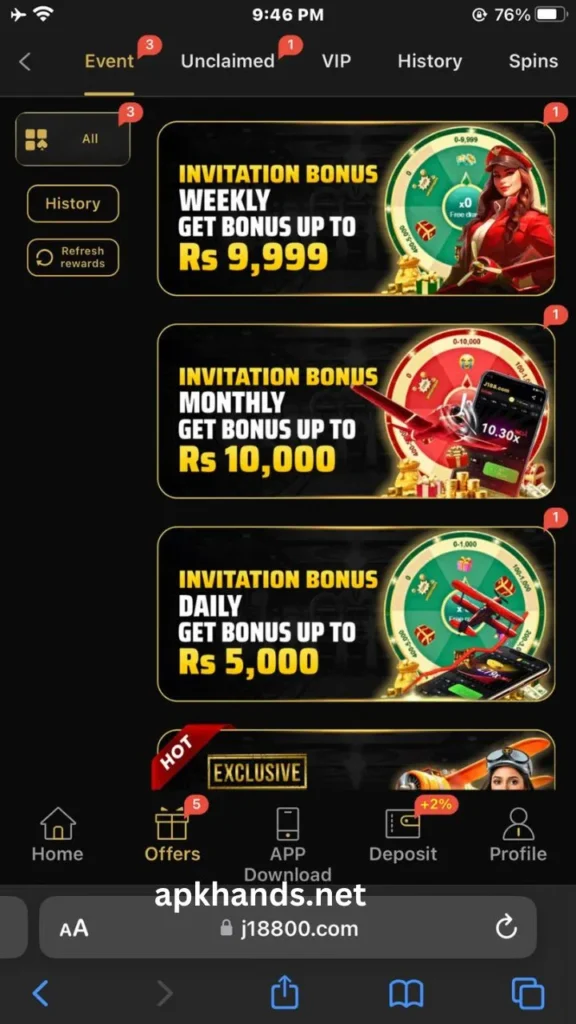This screenshot has height=1024, width=576.
Task: Tap the Safari share icon
Action: 285,994
